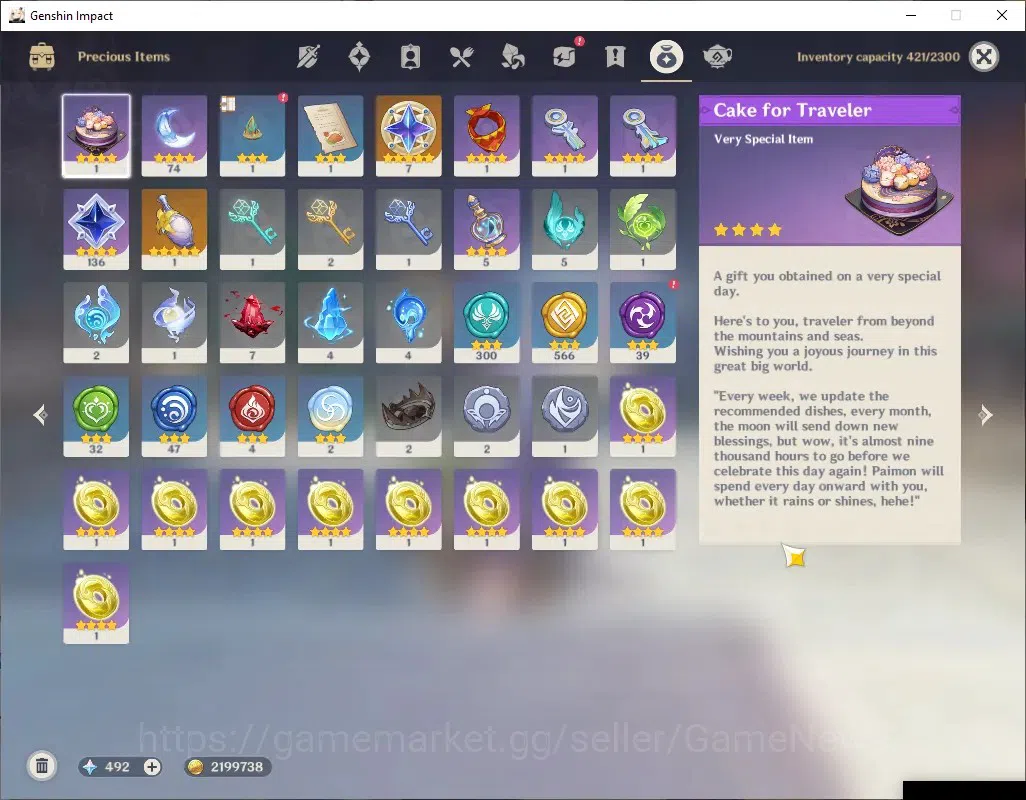Select the golden ornate key with count 2
This screenshot has height=800, width=1026.
click(x=330, y=229)
